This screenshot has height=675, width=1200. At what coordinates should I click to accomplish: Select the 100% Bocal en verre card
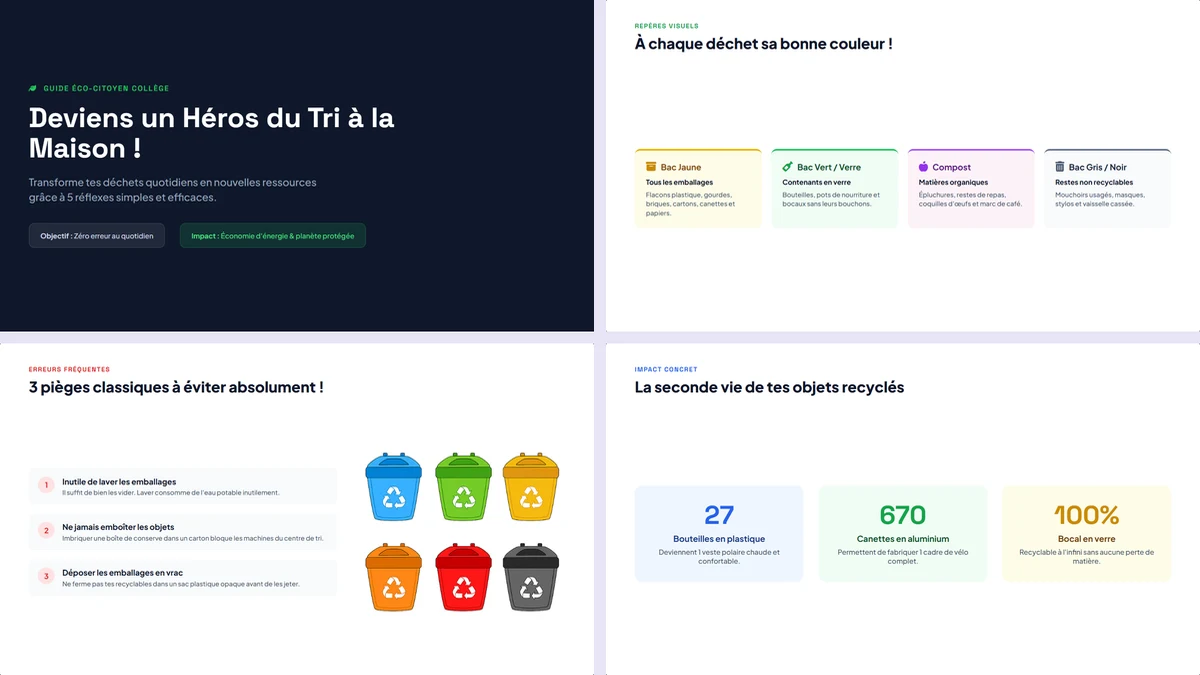pyautogui.click(x=1087, y=534)
